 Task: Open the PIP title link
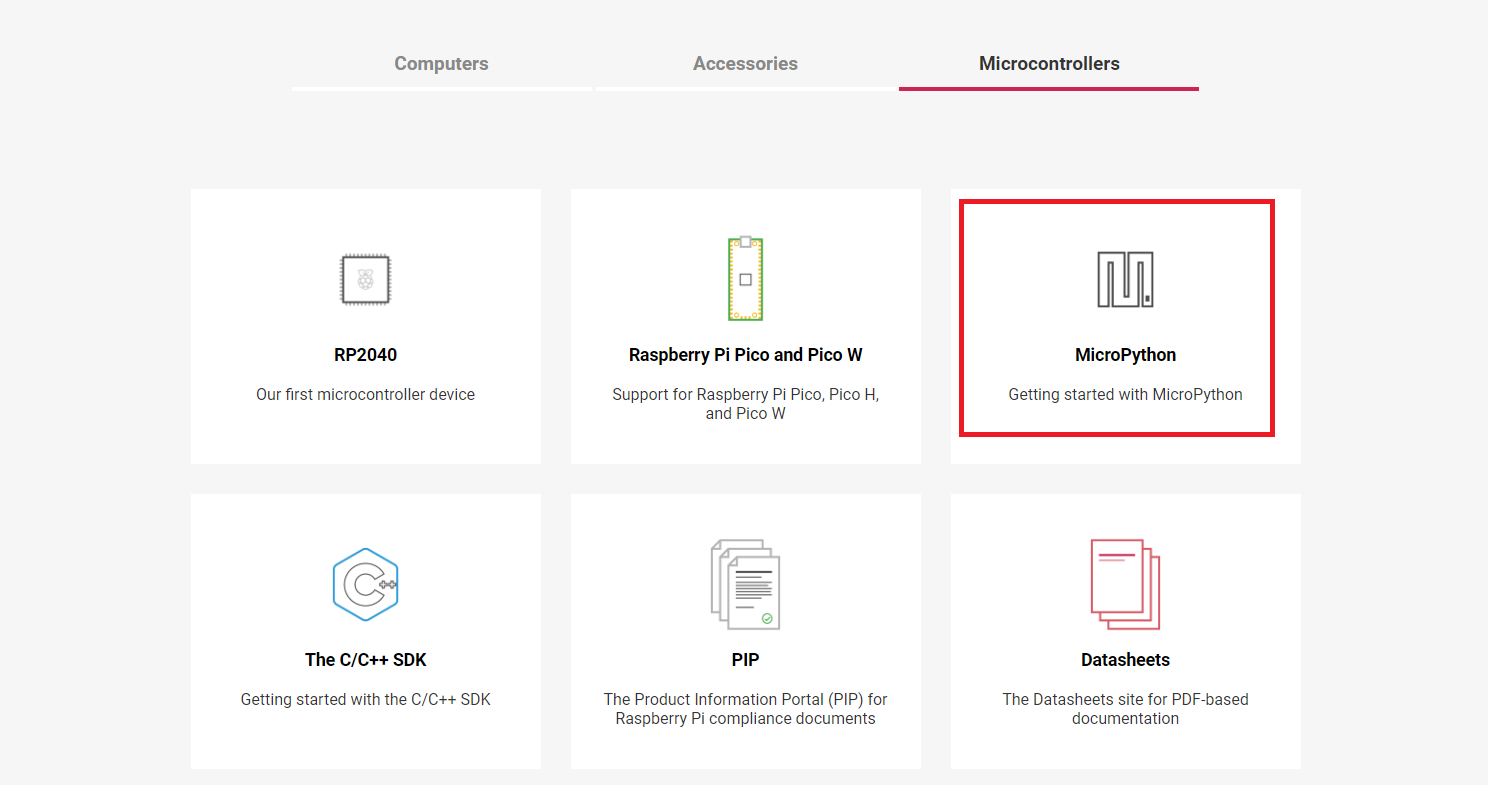pos(745,660)
